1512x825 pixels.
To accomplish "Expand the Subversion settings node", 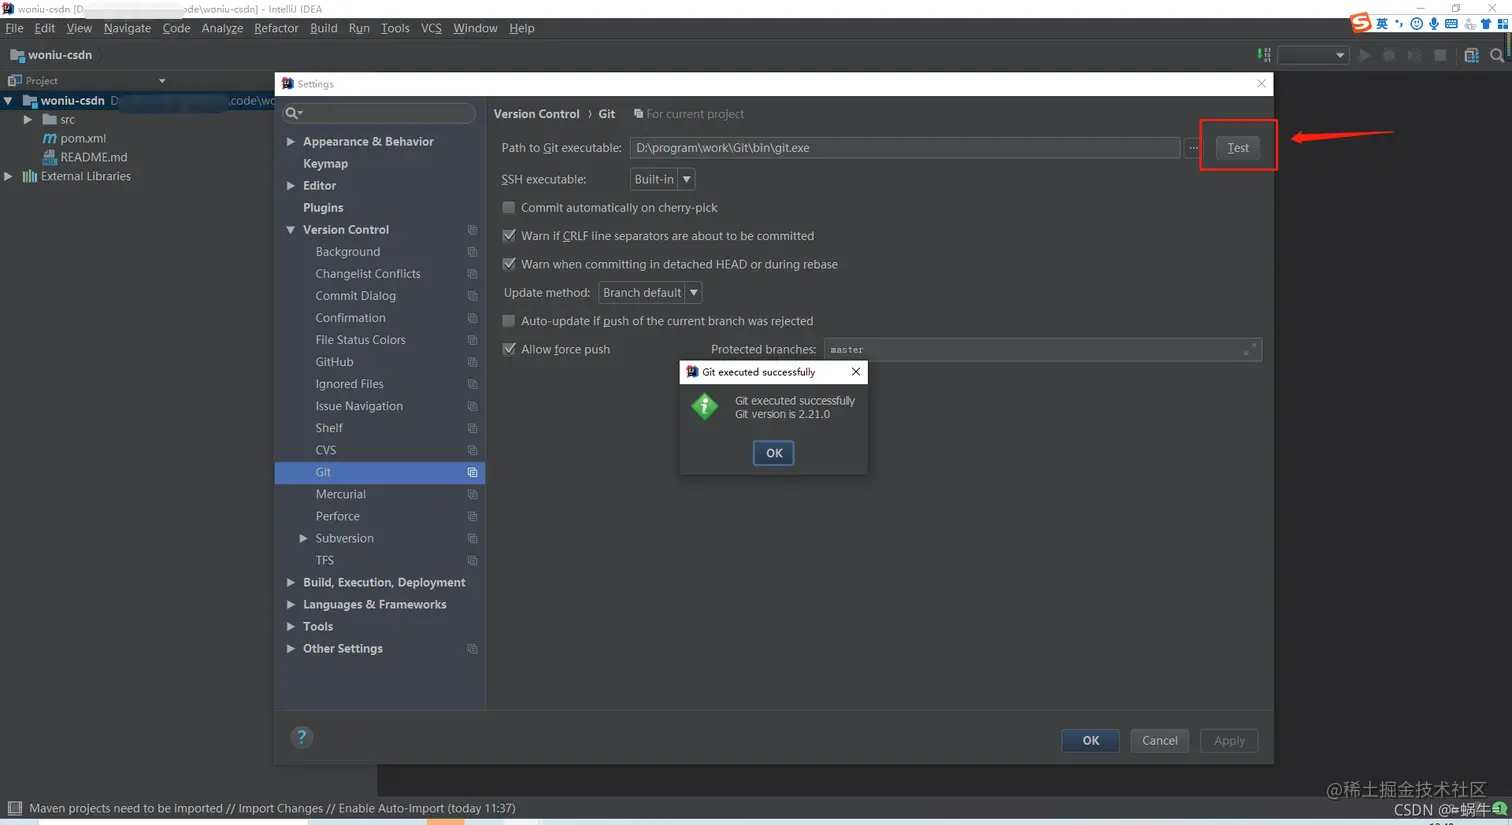I will click(303, 538).
